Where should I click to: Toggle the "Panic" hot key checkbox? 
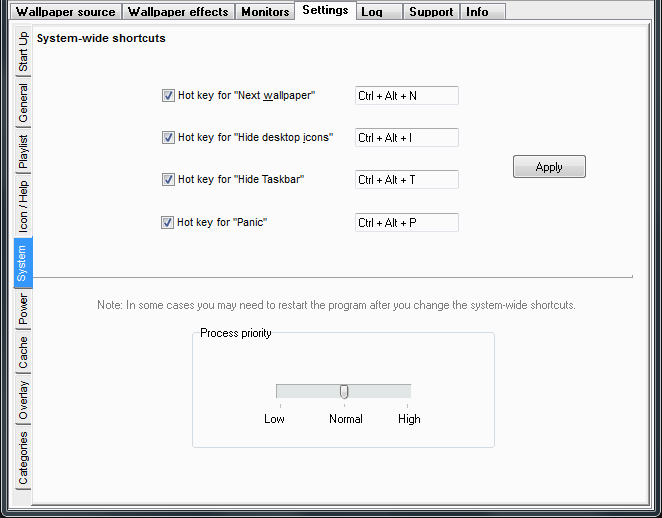(x=168, y=223)
